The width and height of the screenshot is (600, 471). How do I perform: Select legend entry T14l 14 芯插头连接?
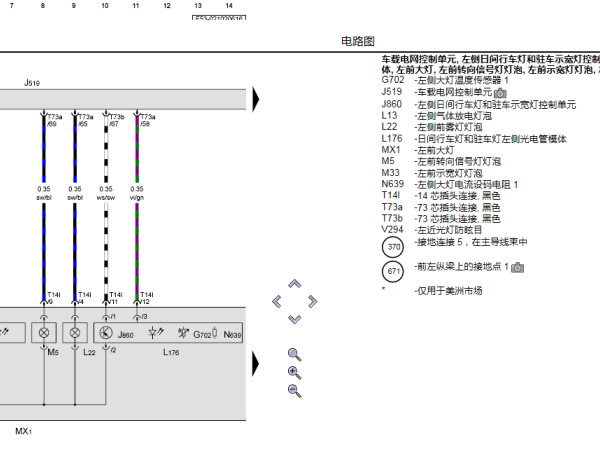(x=440, y=196)
